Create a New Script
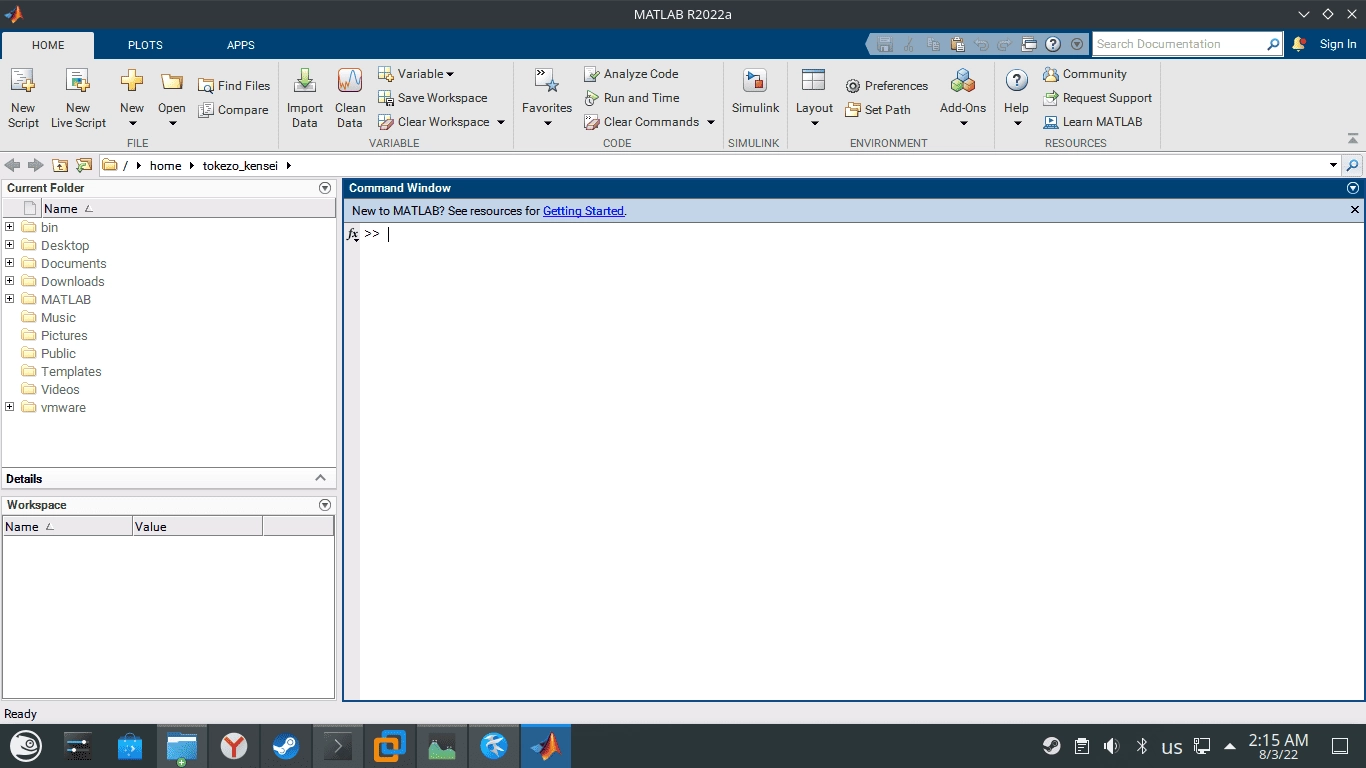Screen dimensions: 1366x768 click(23, 98)
